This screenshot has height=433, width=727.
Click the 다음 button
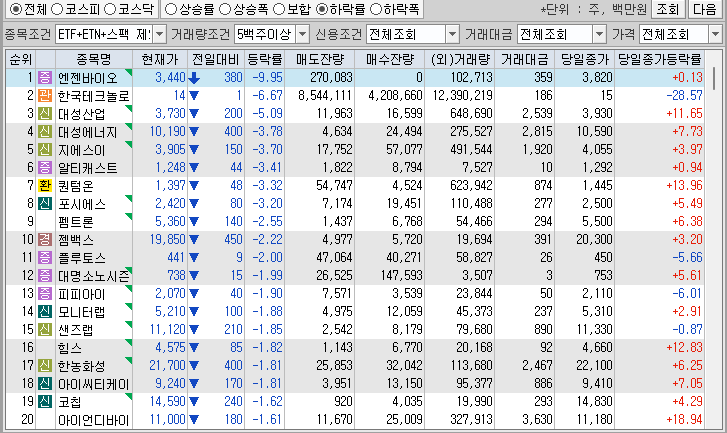(x=704, y=9)
